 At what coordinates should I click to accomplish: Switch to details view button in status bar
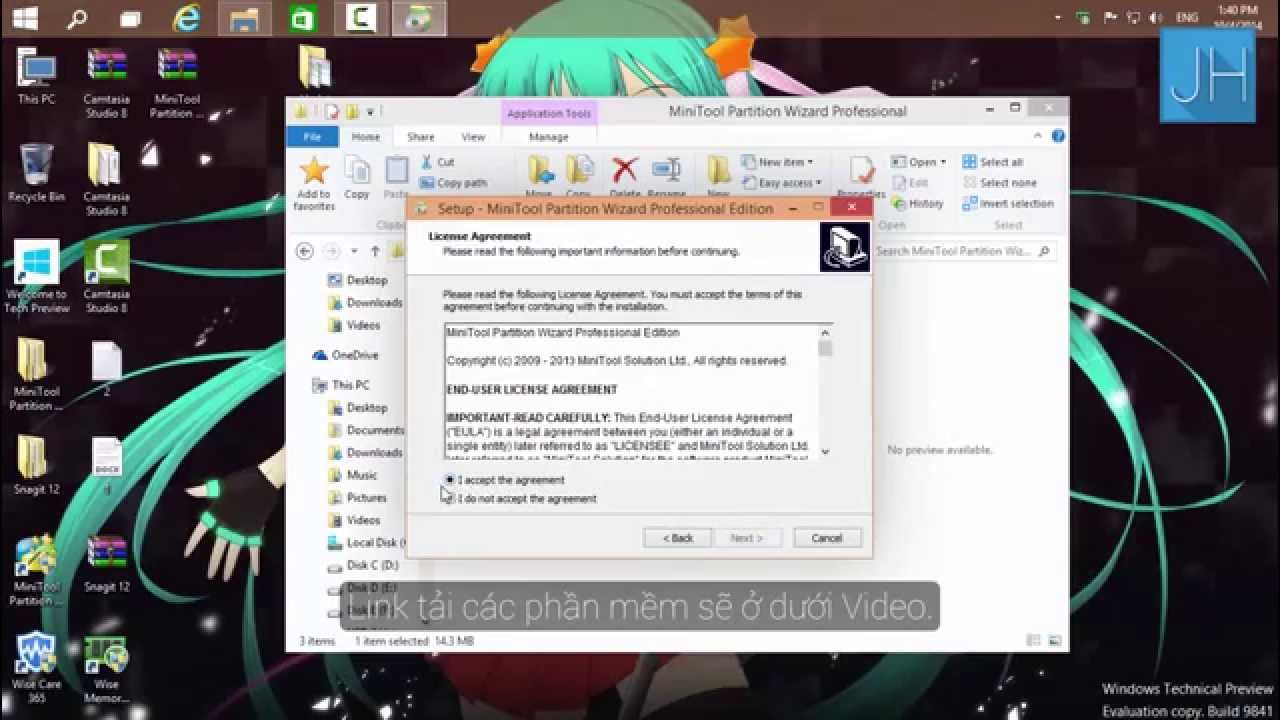pyautogui.click(x=1033, y=641)
